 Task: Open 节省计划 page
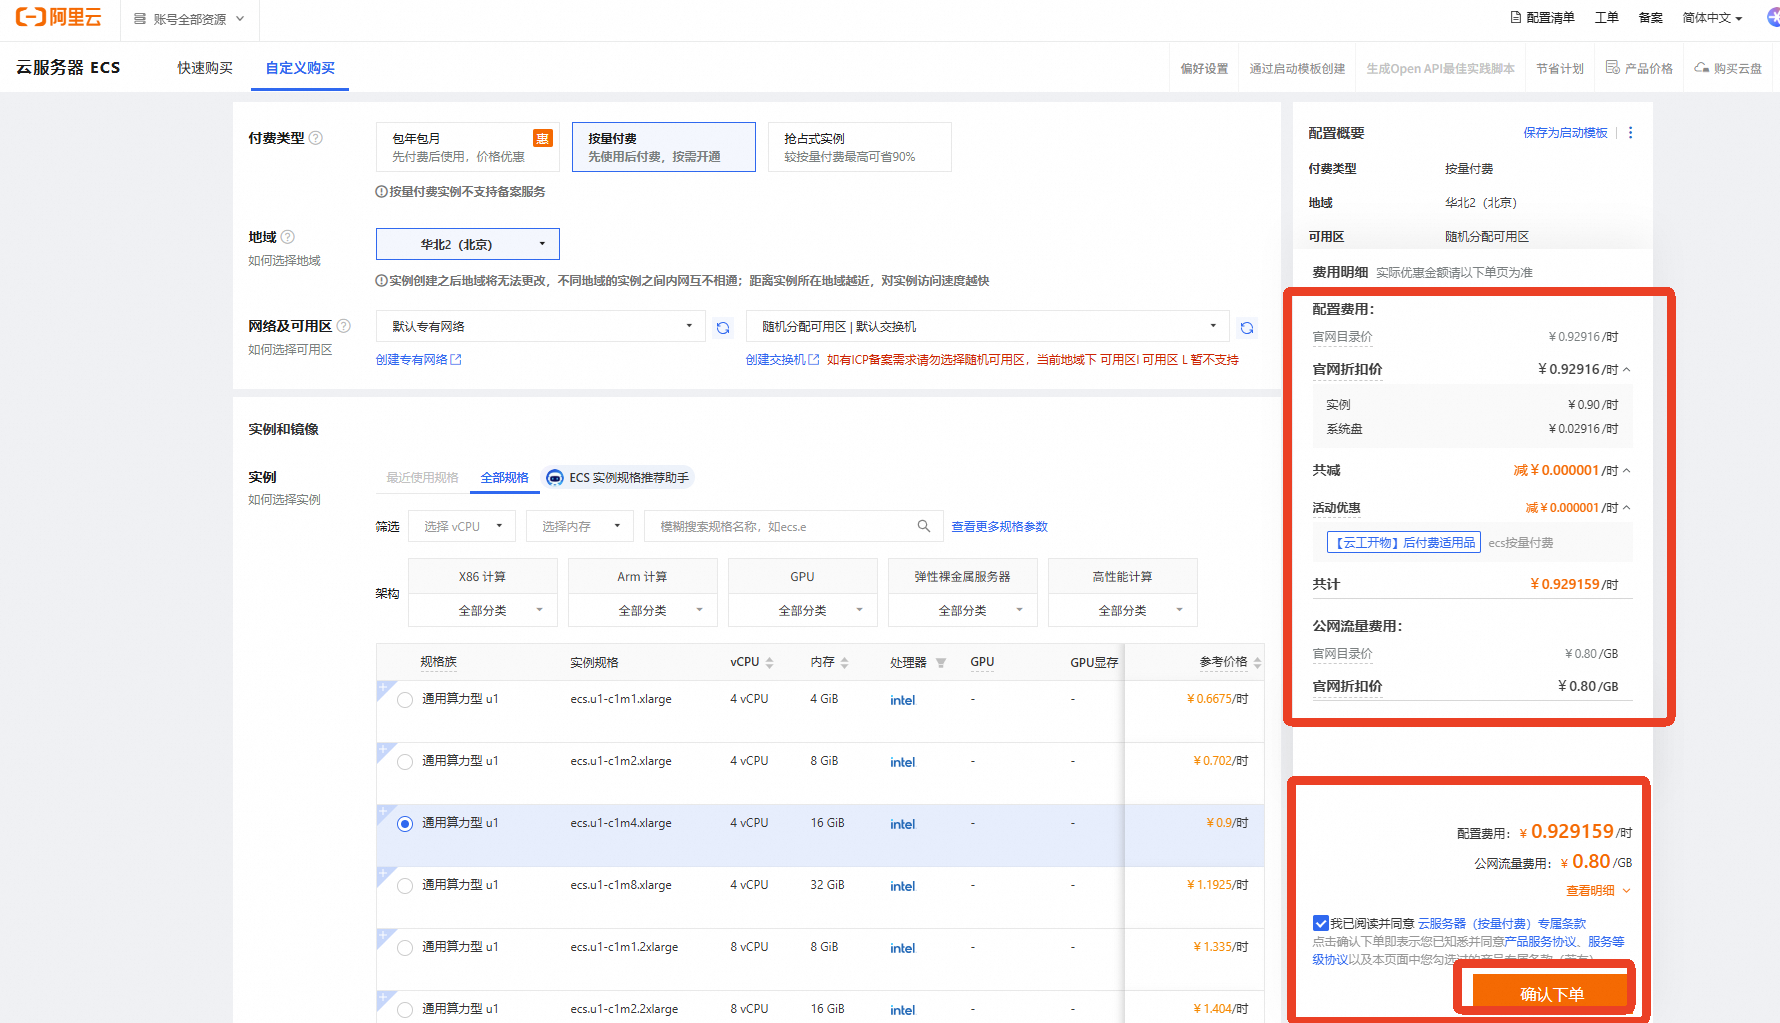click(1560, 68)
